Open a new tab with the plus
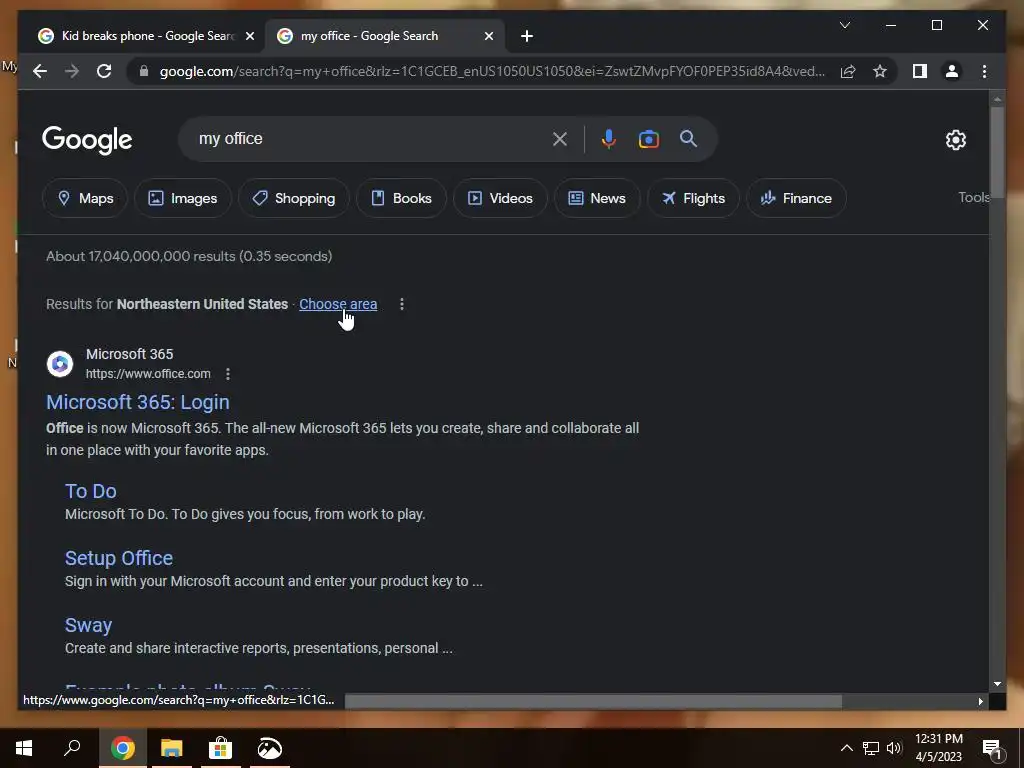This screenshot has width=1024, height=768. pyautogui.click(x=526, y=36)
